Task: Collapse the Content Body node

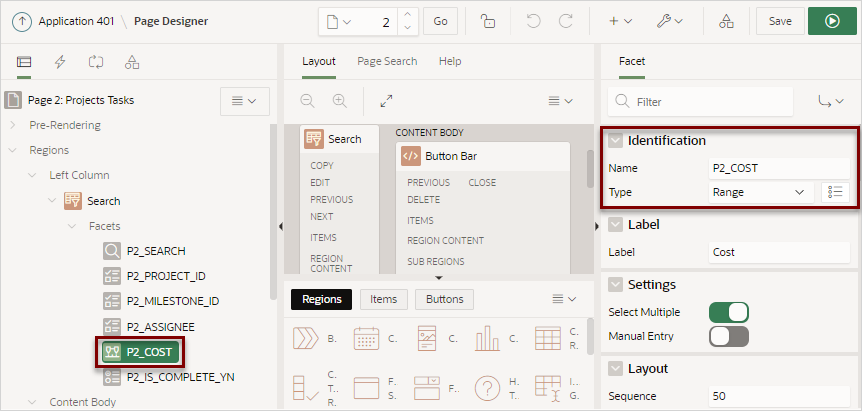Action: click(x=32, y=402)
